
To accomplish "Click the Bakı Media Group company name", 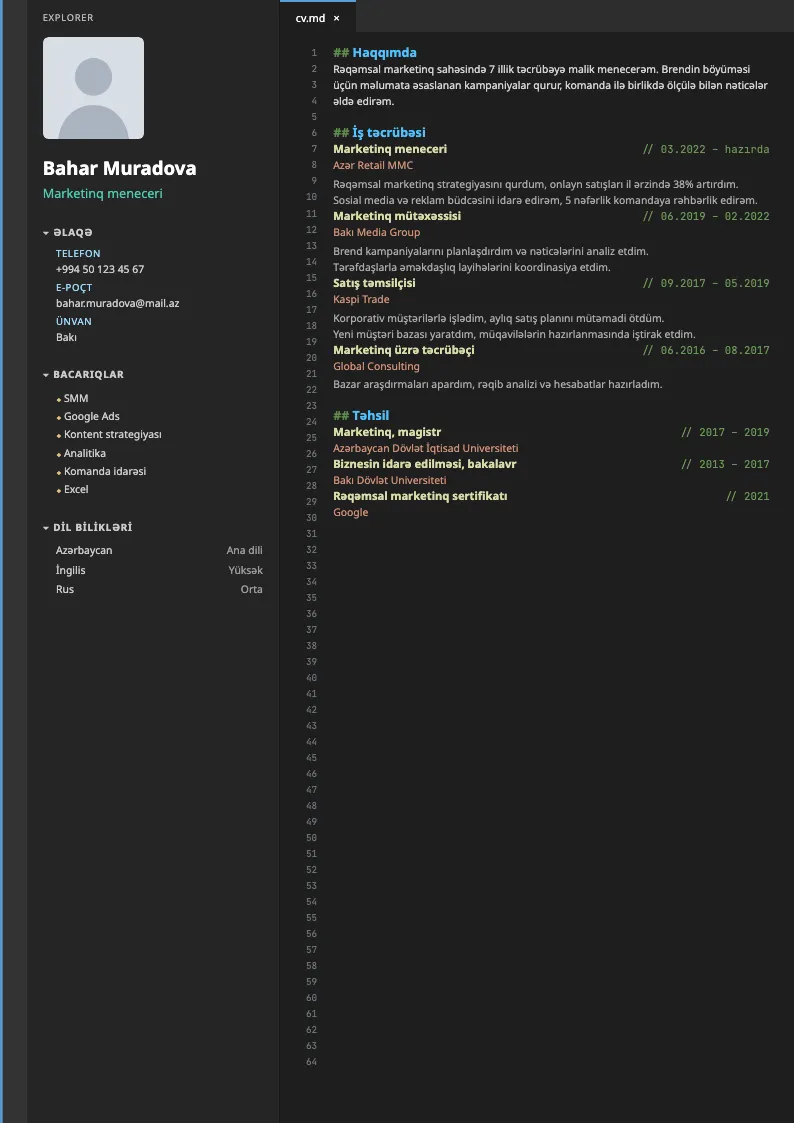I will pos(377,232).
